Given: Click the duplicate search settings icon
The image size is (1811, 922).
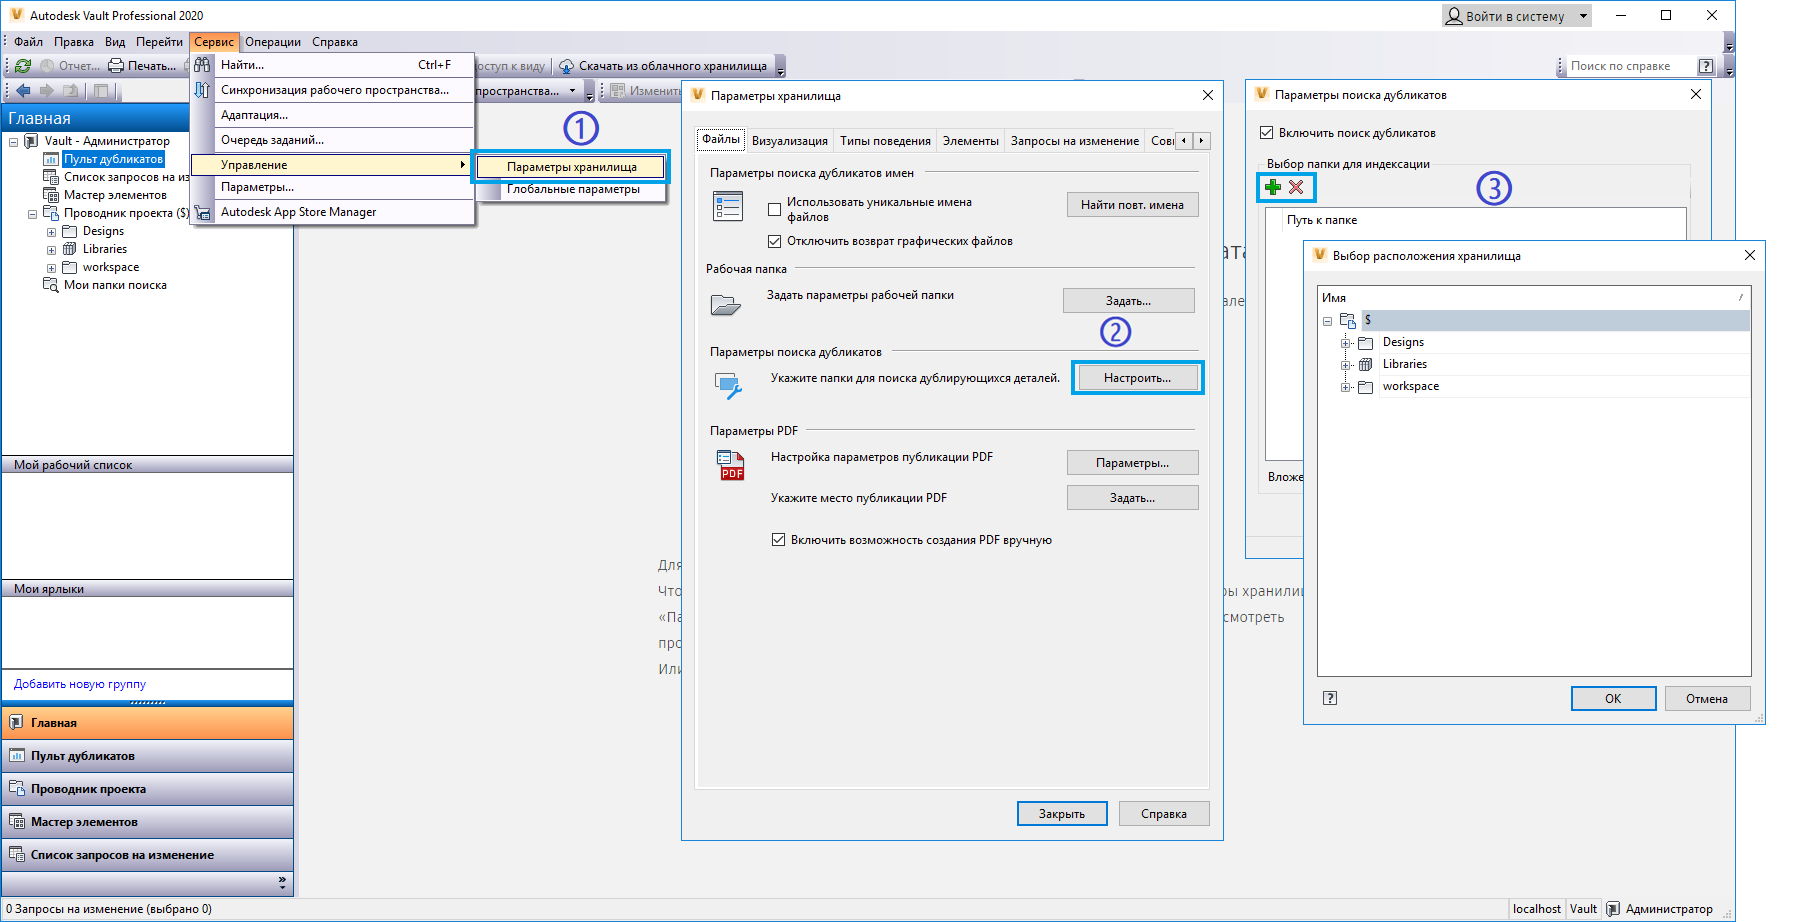Looking at the screenshot, I should pyautogui.click(x=728, y=385).
